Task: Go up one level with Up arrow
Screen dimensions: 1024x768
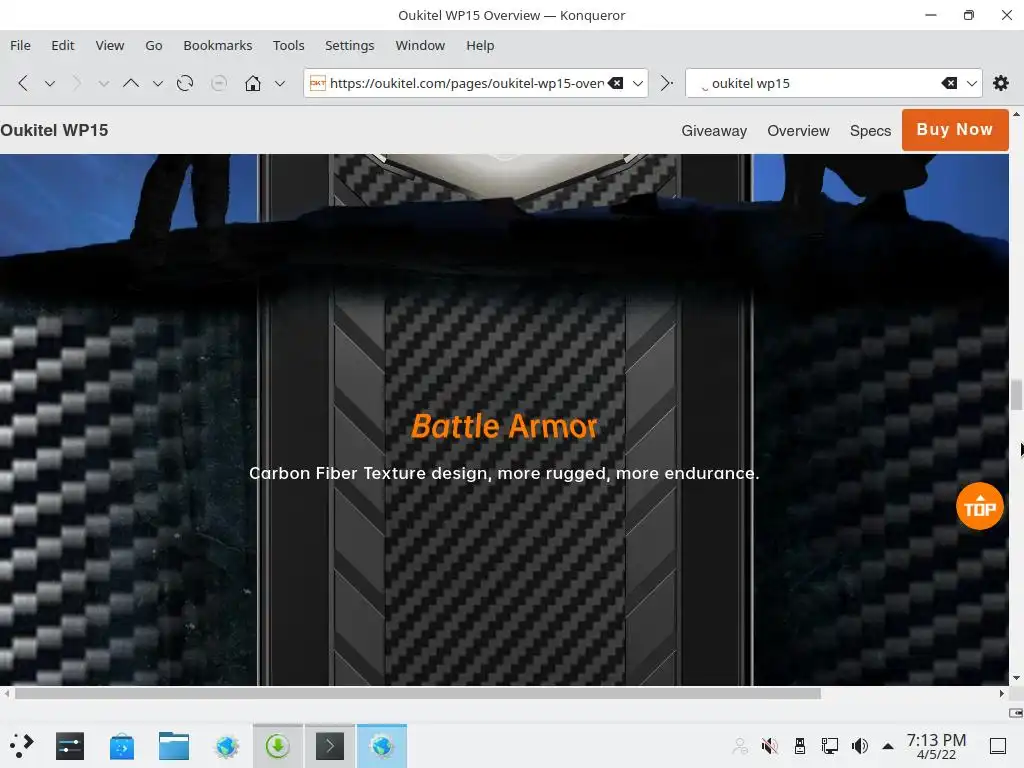Action: coord(131,83)
